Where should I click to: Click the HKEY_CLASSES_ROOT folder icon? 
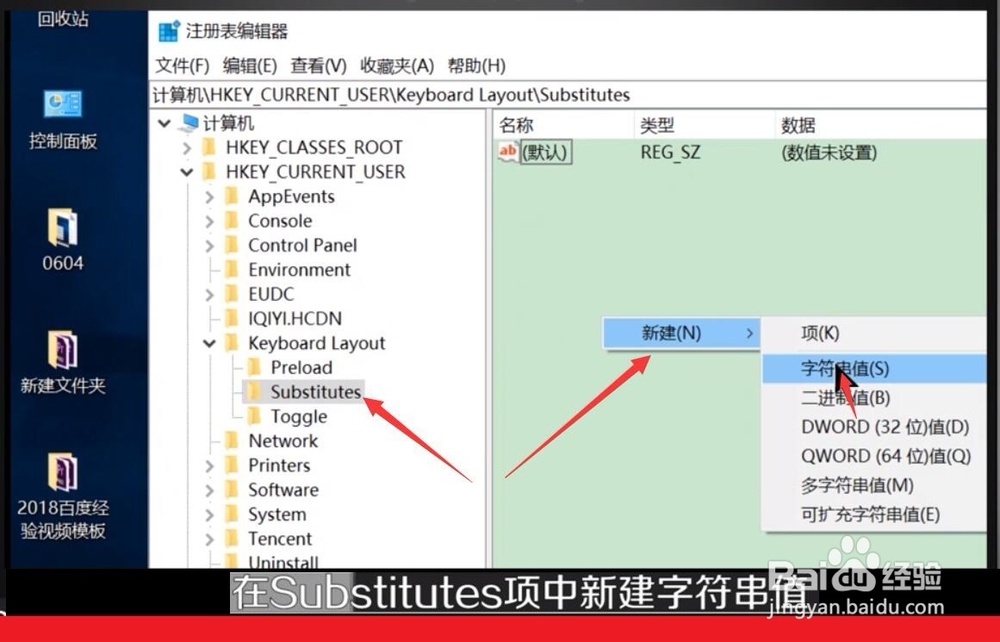[209, 147]
